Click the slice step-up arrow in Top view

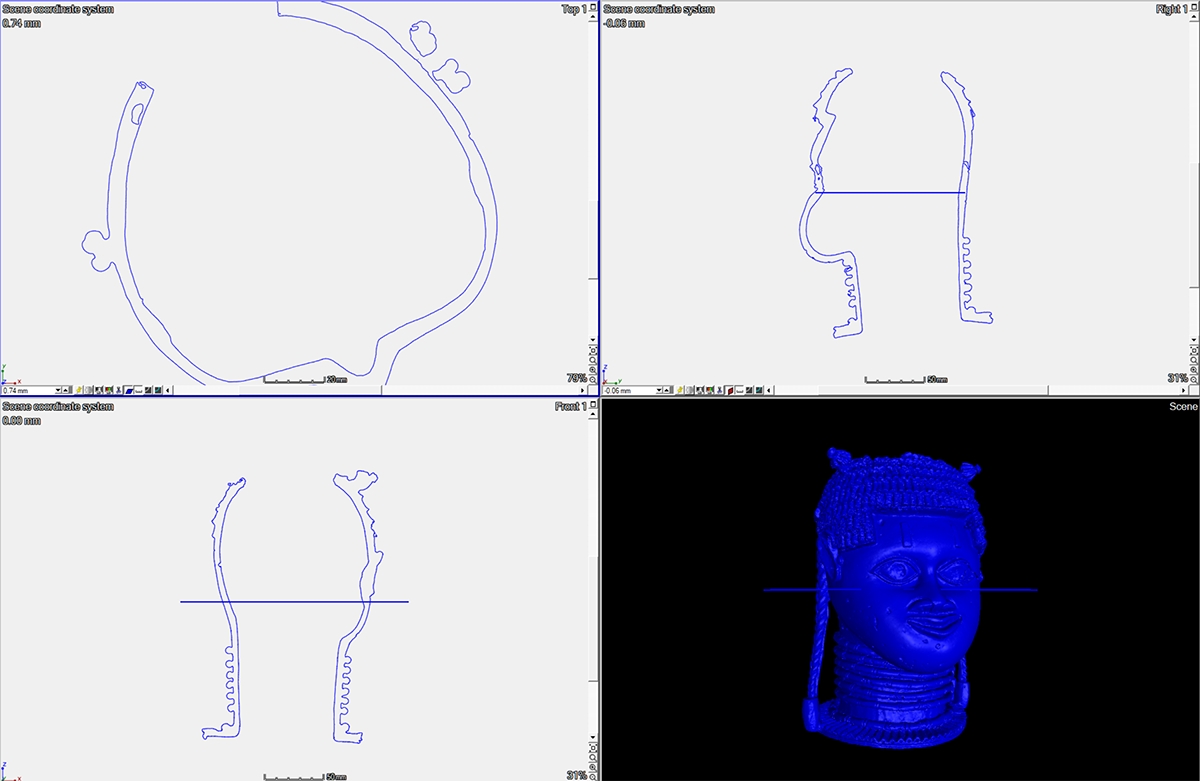click(65, 390)
